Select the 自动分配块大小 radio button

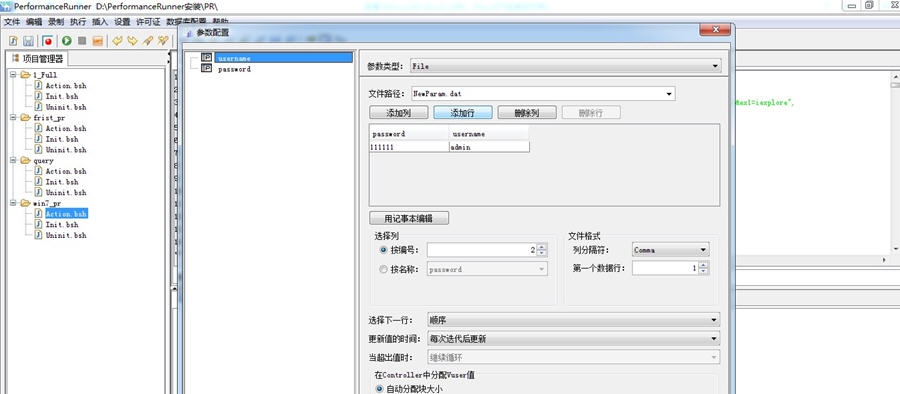click(x=379, y=389)
